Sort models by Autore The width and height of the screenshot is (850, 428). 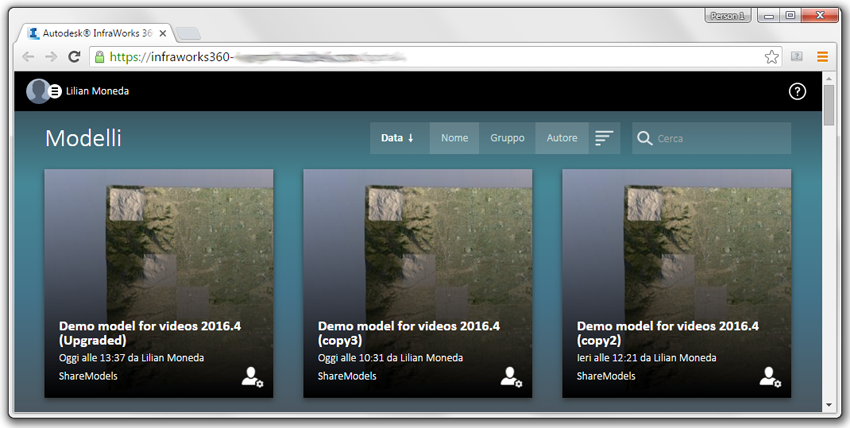pyautogui.click(x=562, y=138)
